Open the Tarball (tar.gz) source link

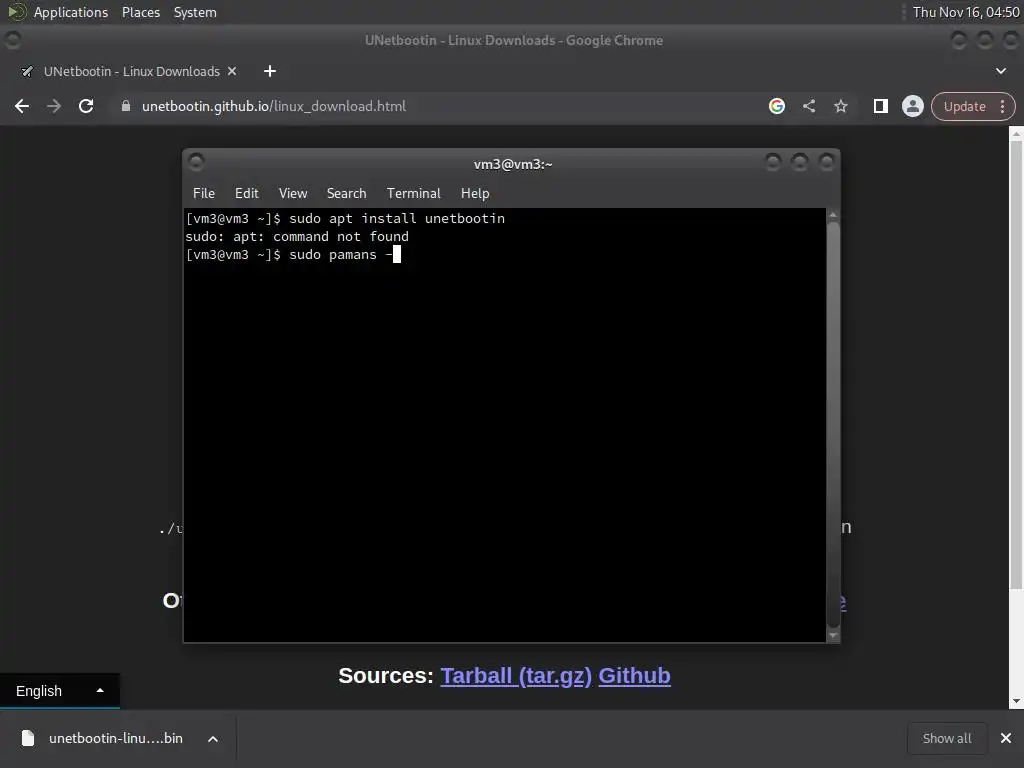pyautogui.click(x=516, y=676)
